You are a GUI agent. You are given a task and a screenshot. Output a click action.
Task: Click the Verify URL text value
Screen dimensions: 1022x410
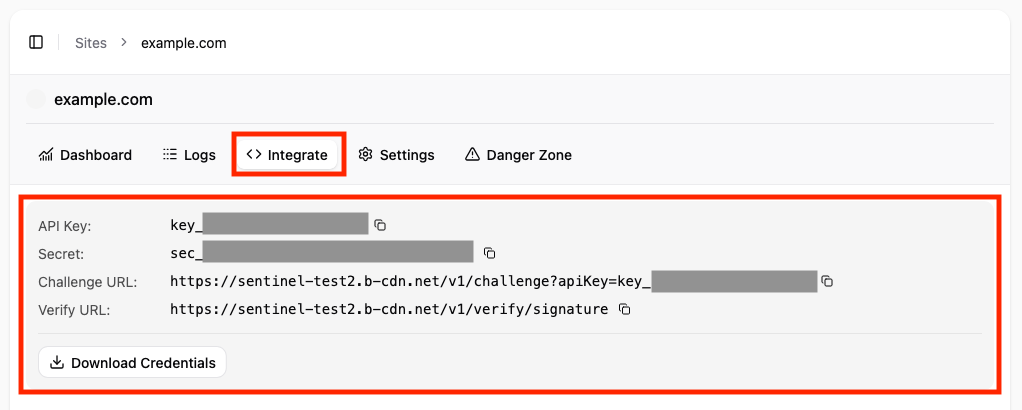(x=389, y=309)
